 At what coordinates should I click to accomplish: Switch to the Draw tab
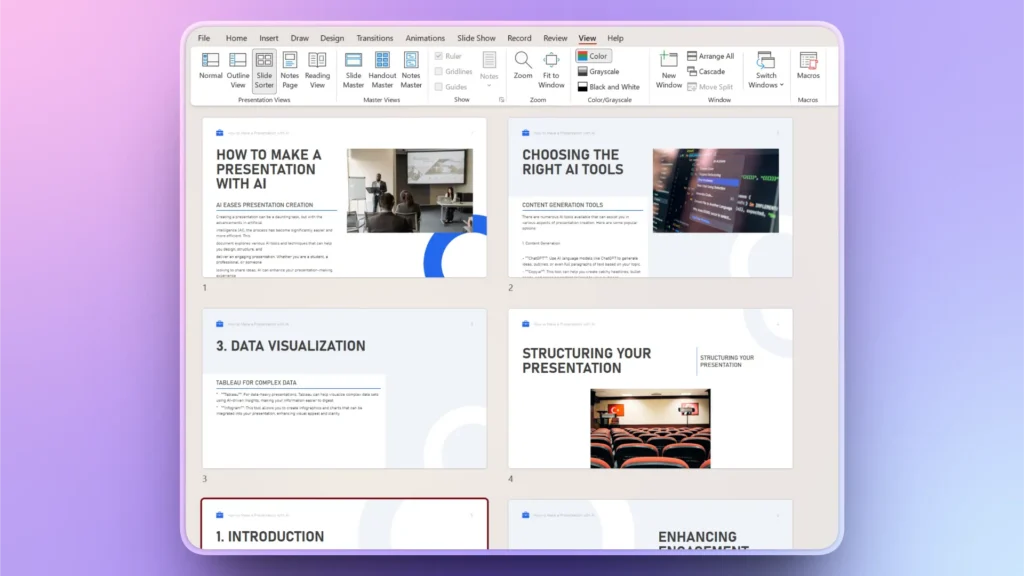pos(300,38)
